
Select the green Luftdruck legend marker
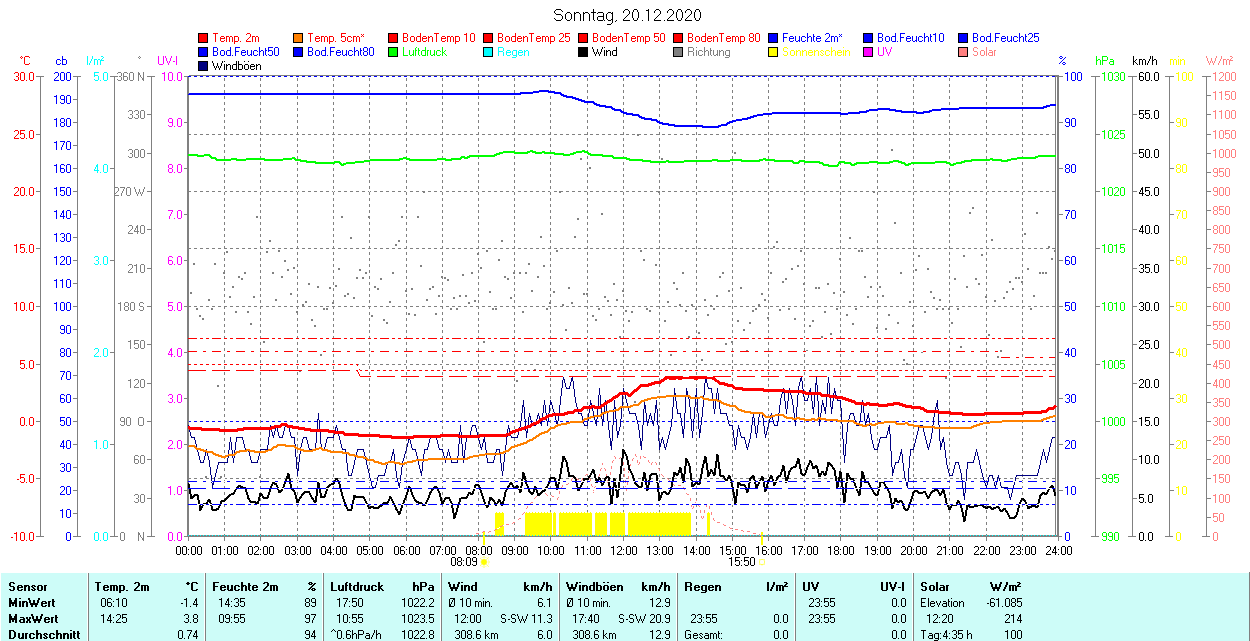pyautogui.click(x=394, y=52)
